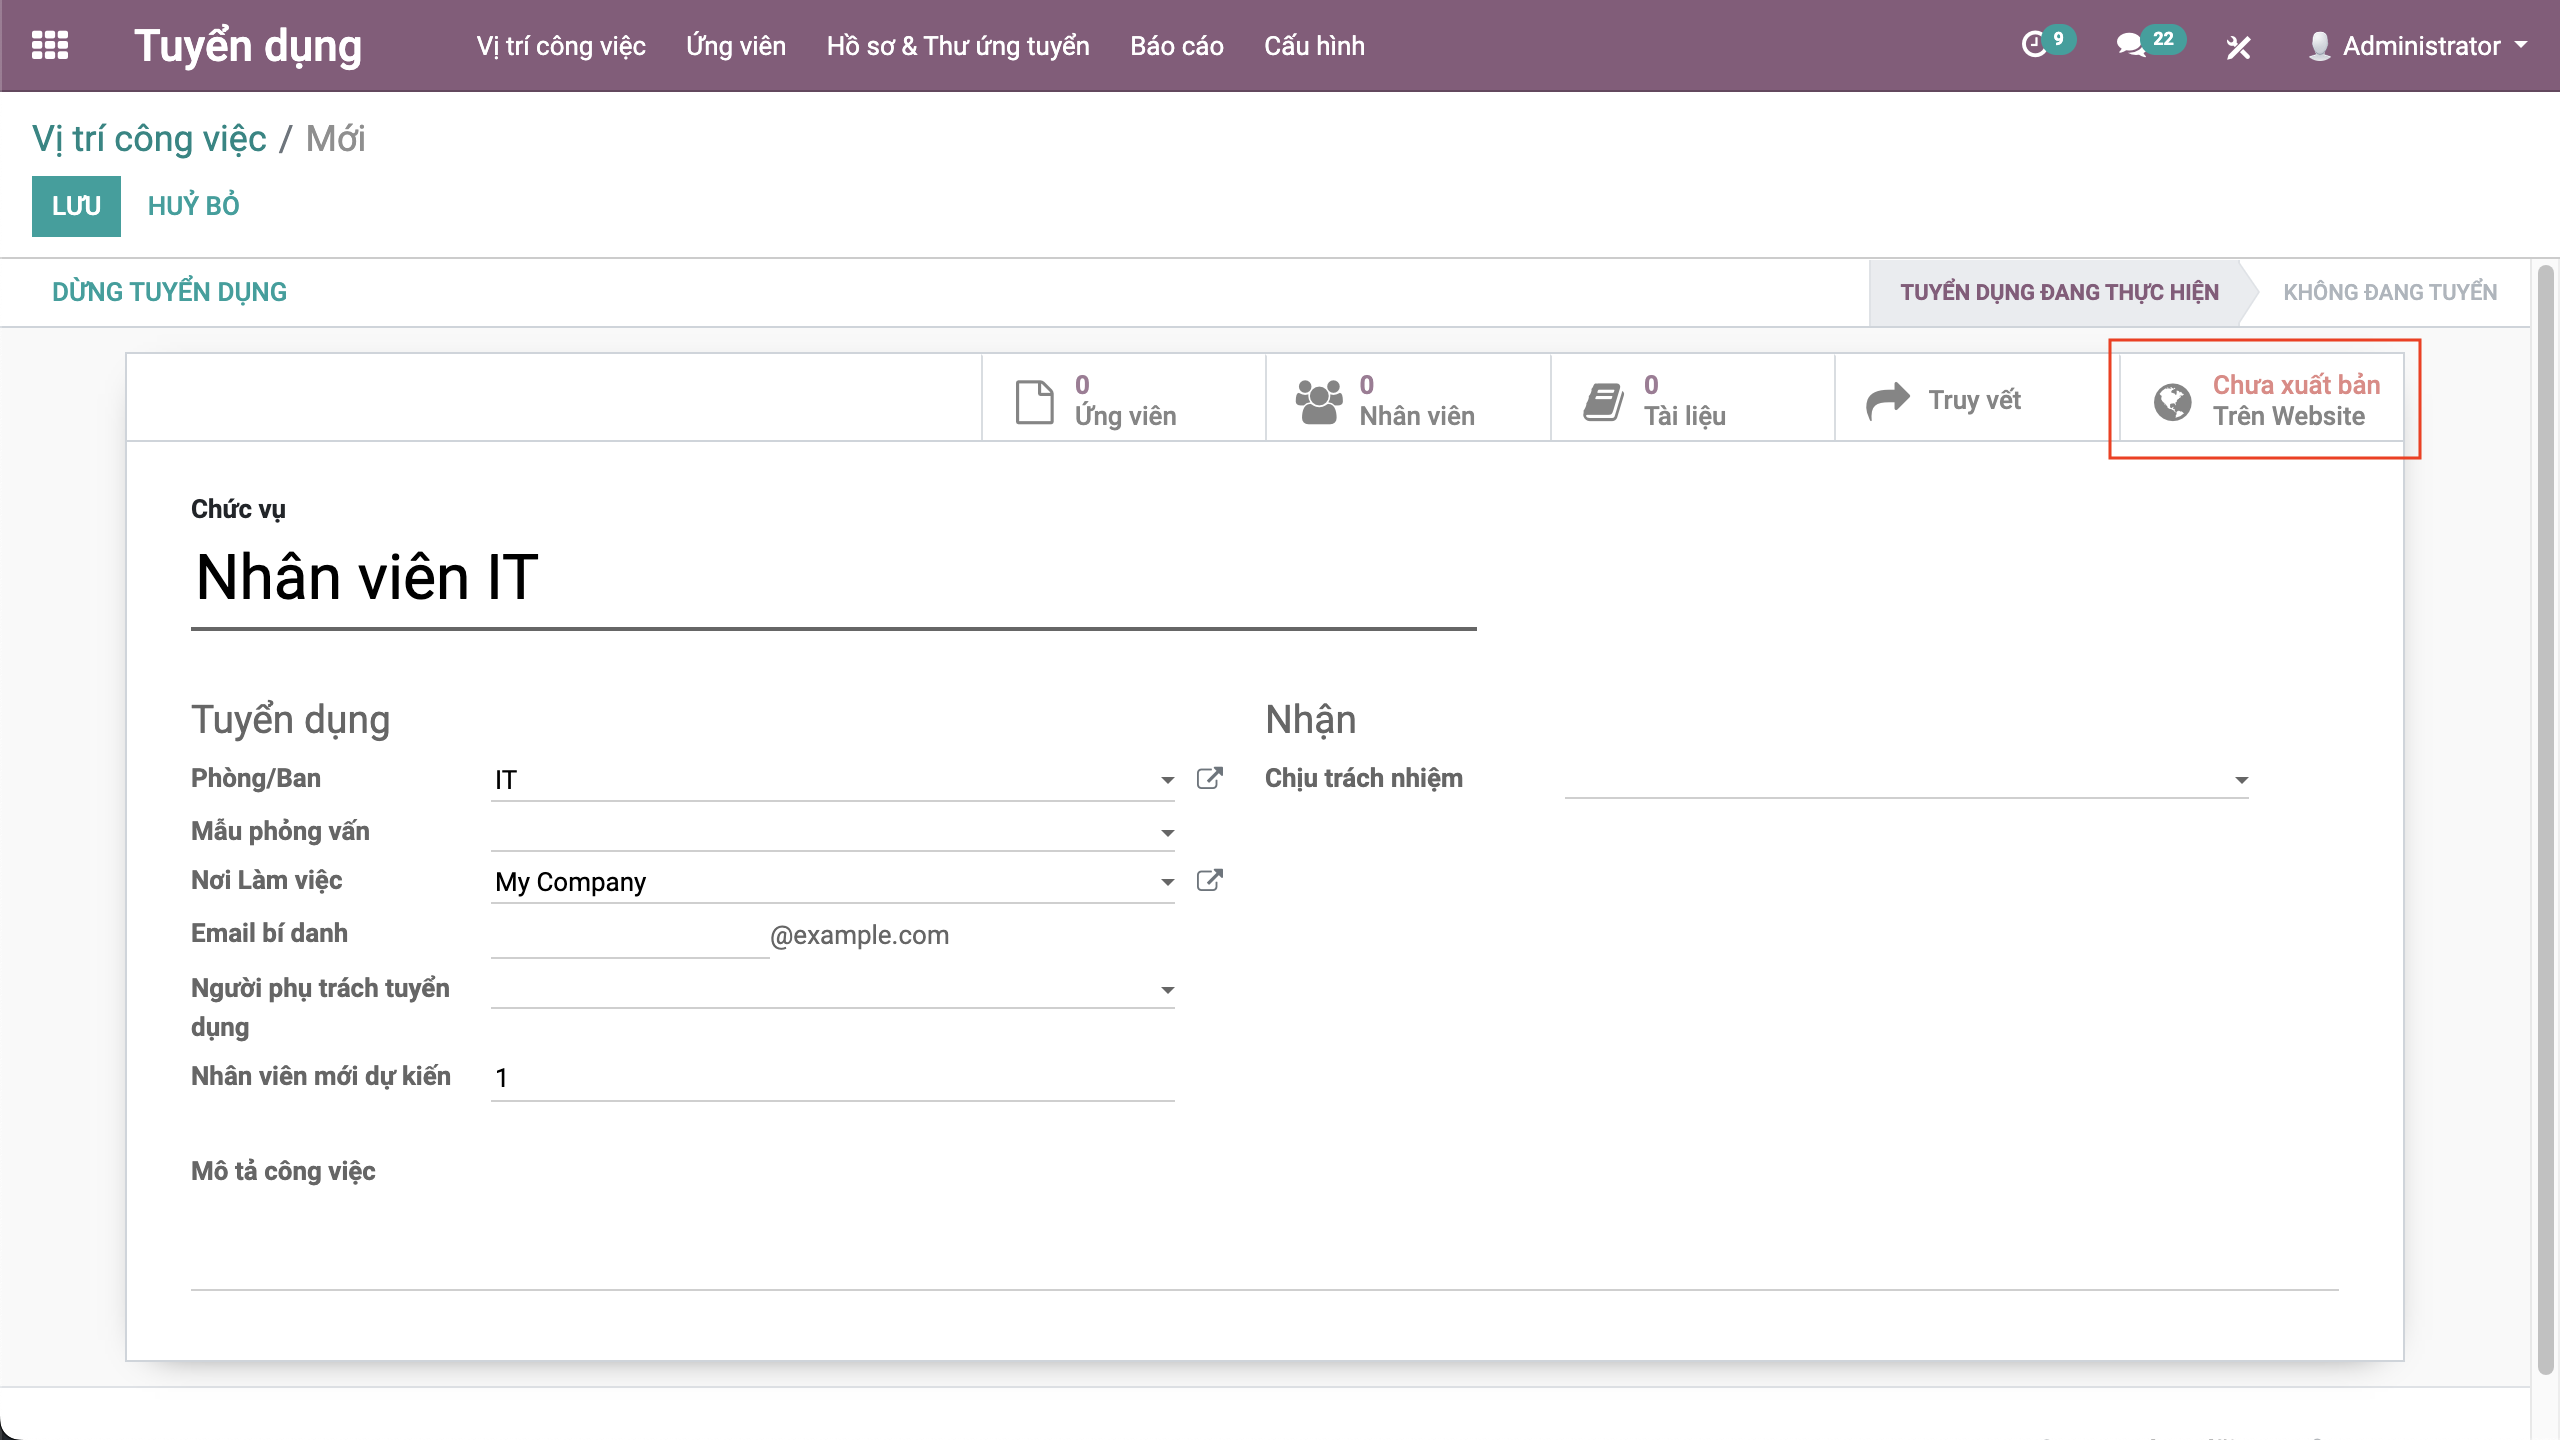Open the Cấu hình menu
2560x1440 pixels.
(x=1313, y=46)
